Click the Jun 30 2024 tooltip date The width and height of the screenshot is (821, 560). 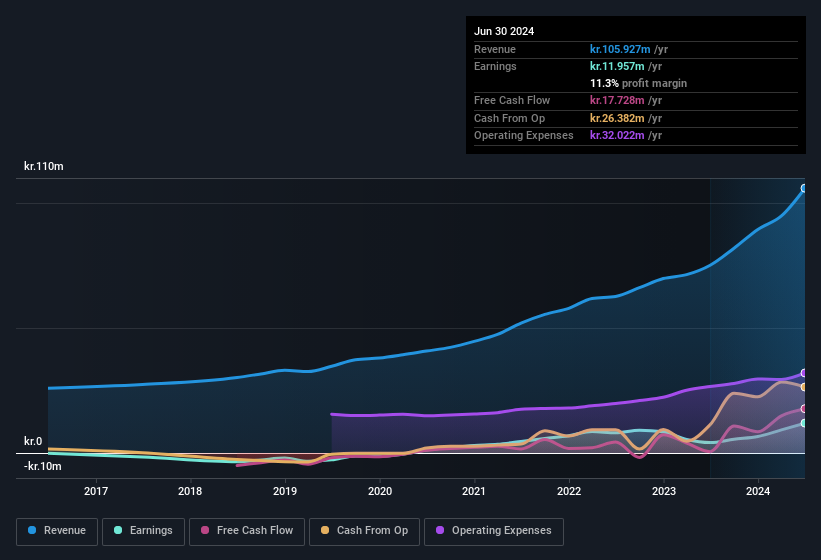(504, 31)
